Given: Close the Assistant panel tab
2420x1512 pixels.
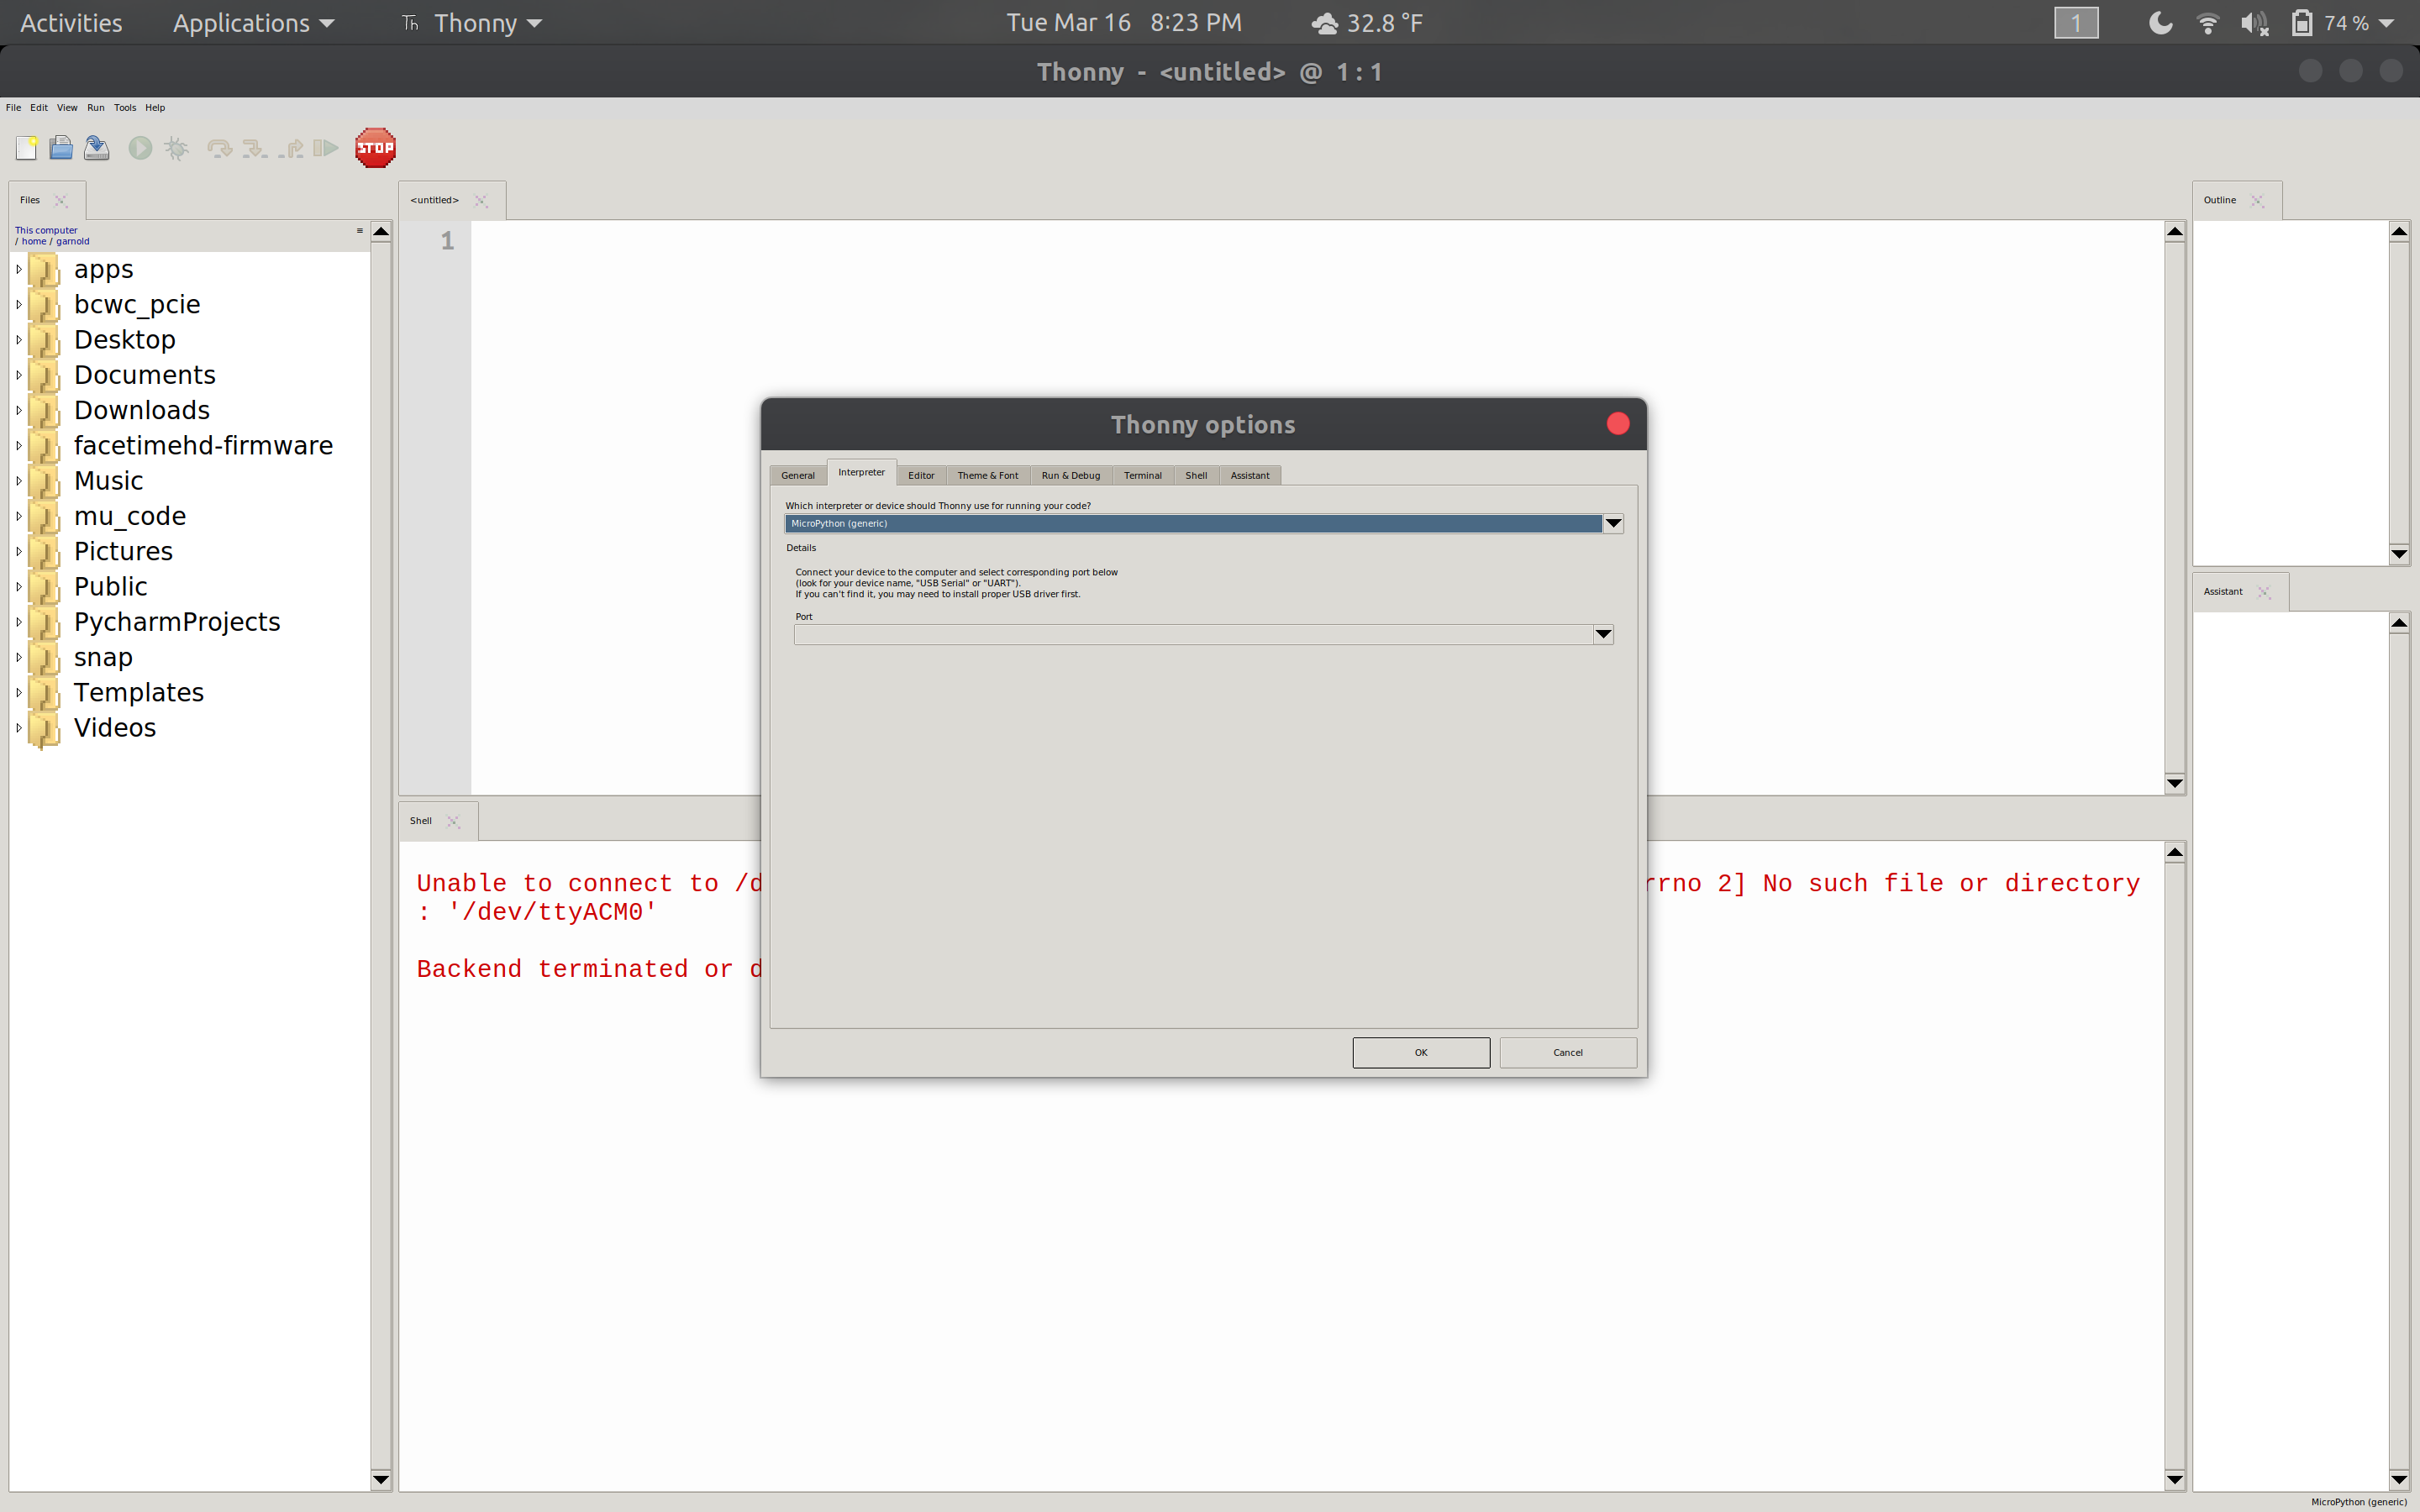Looking at the screenshot, I should 2264,592.
